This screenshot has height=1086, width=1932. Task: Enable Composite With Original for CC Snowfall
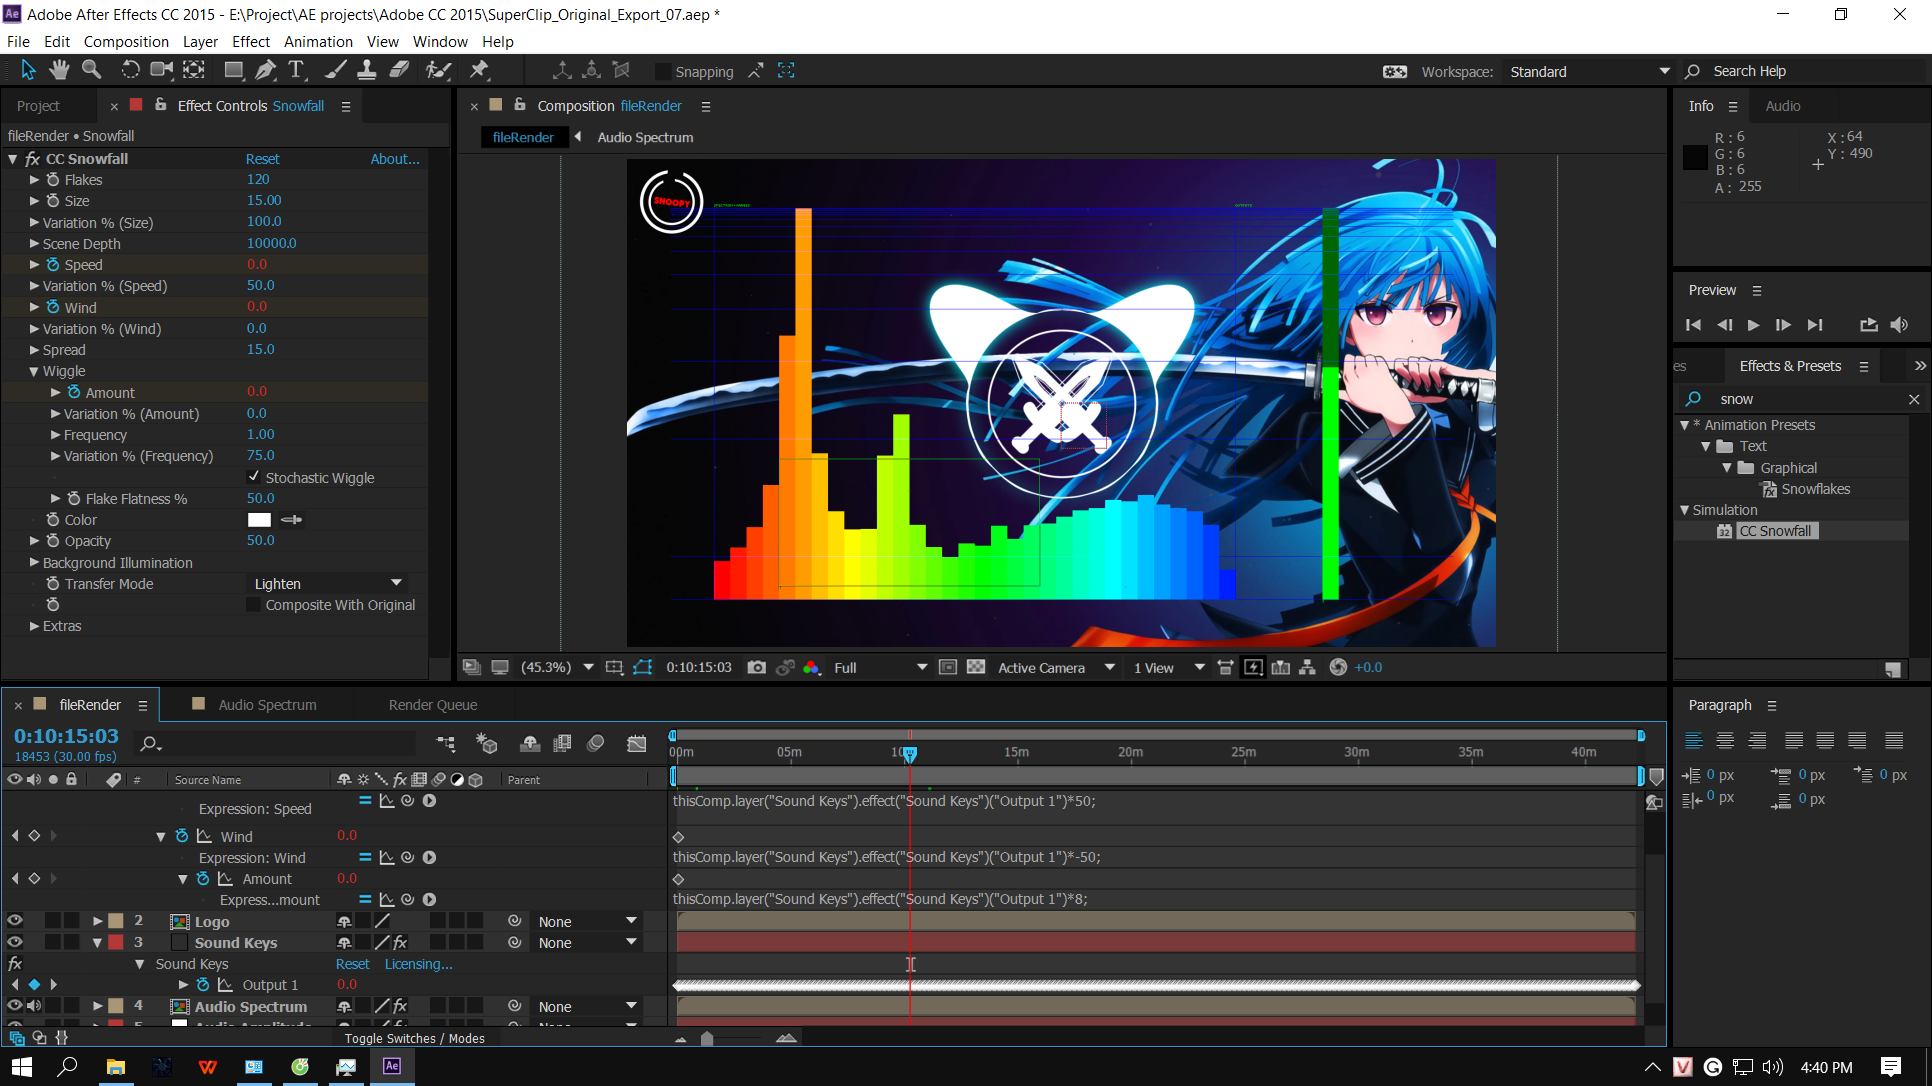click(253, 604)
